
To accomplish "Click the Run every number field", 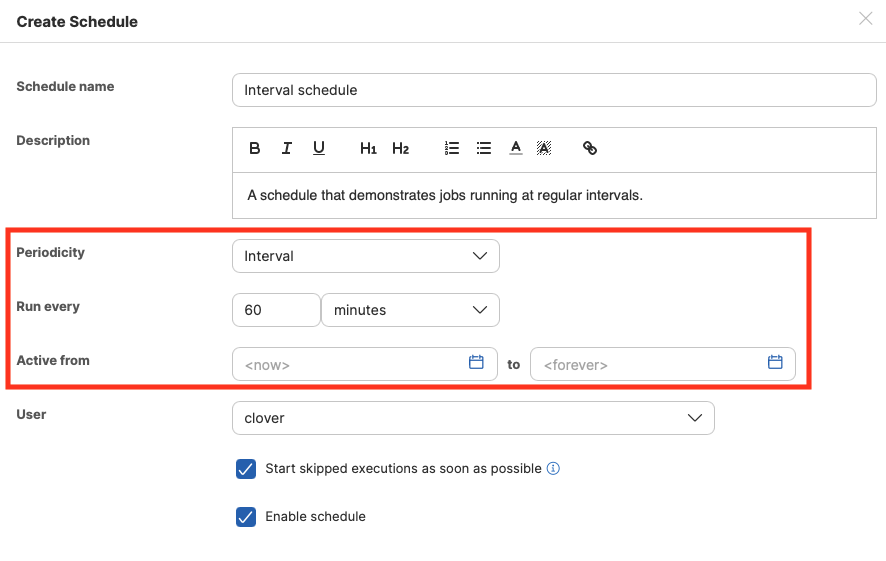I will point(275,310).
